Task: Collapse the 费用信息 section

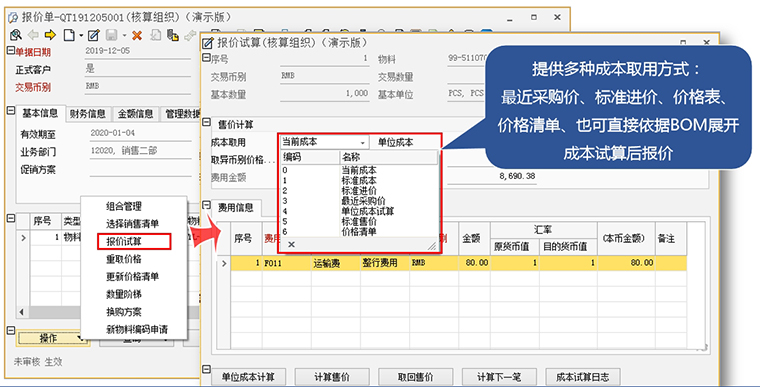Action: coord(206,205)
